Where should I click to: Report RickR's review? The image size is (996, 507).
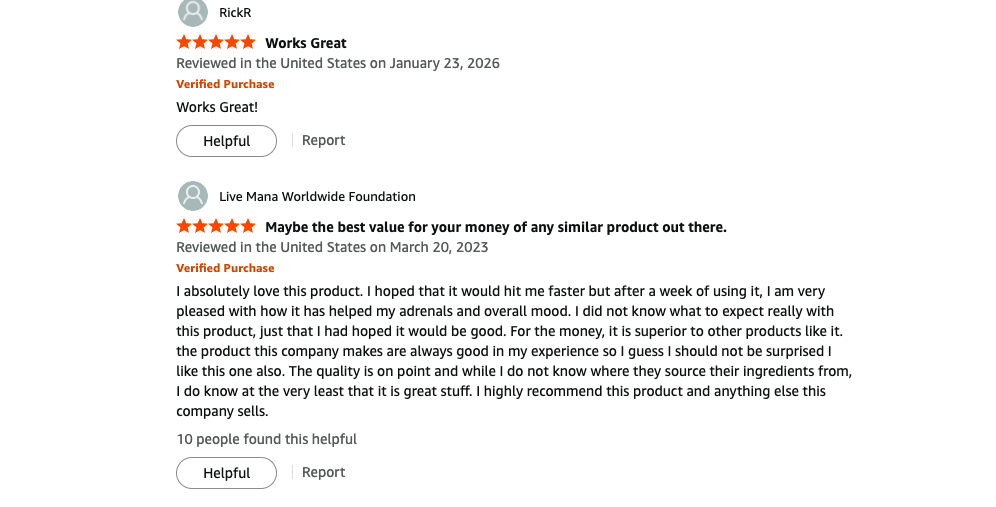coord(323,140)
